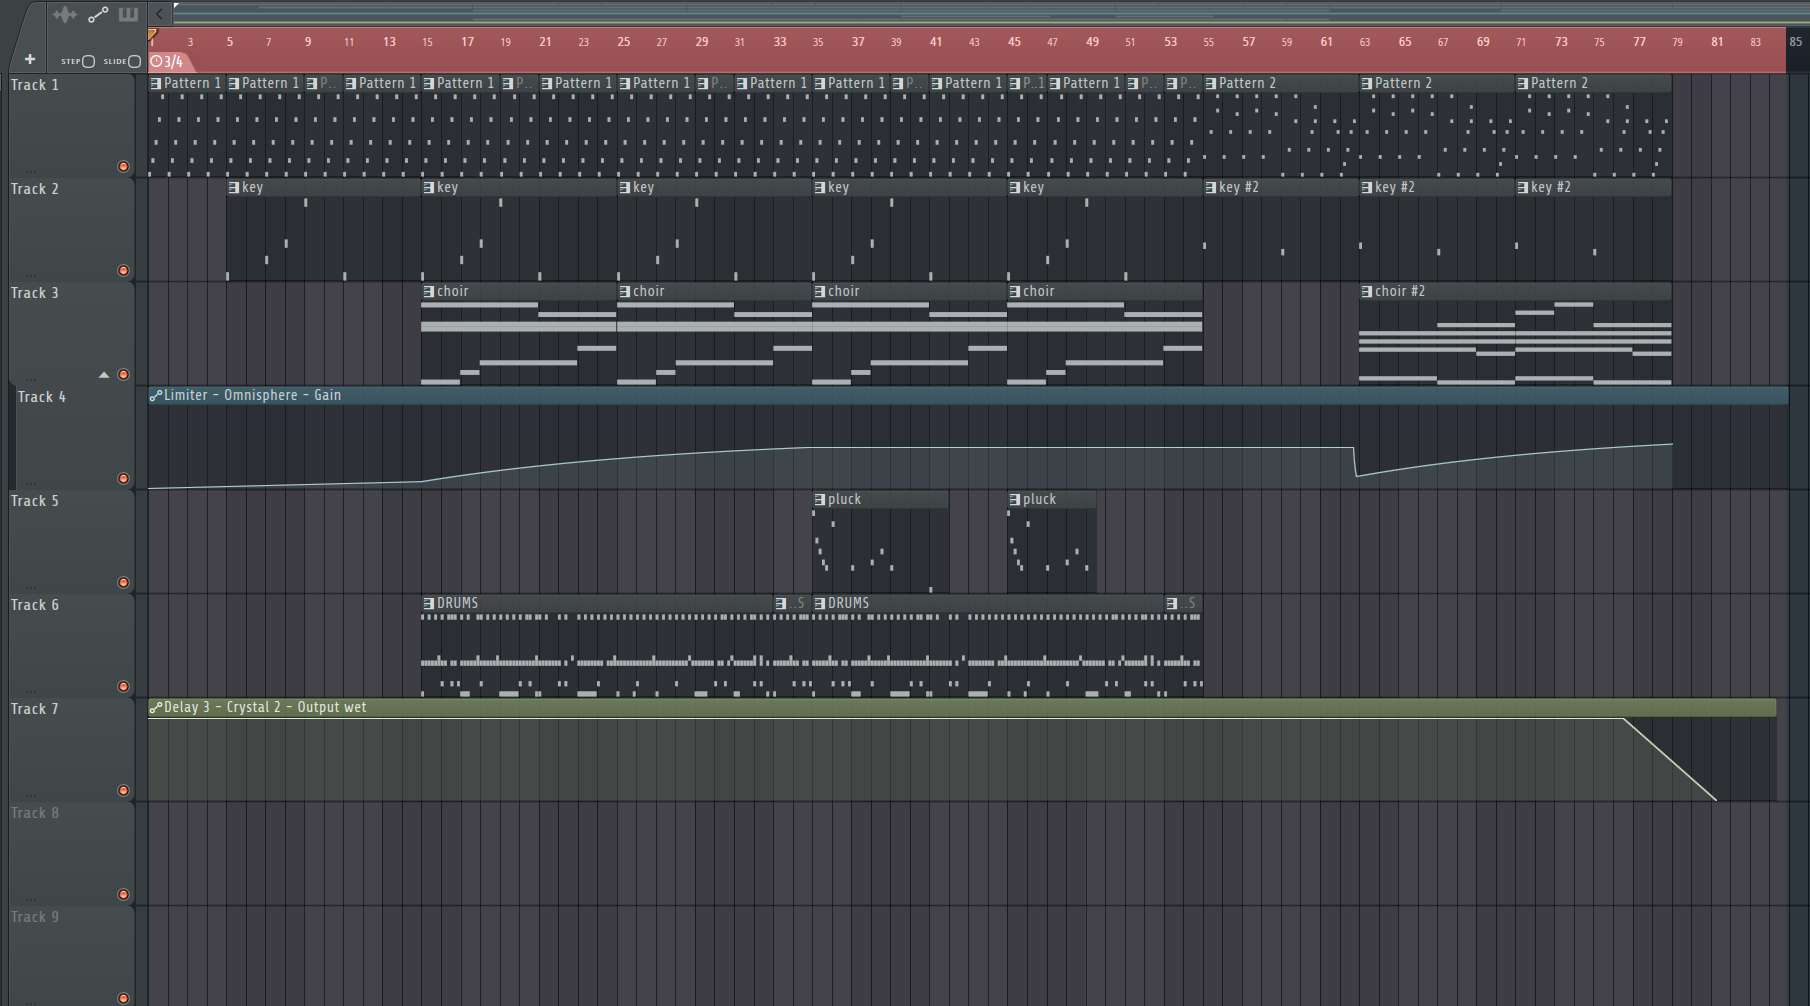Select the automation clip focus icon
Viewport: 1810px width, 1006px height.
point(98,14)
